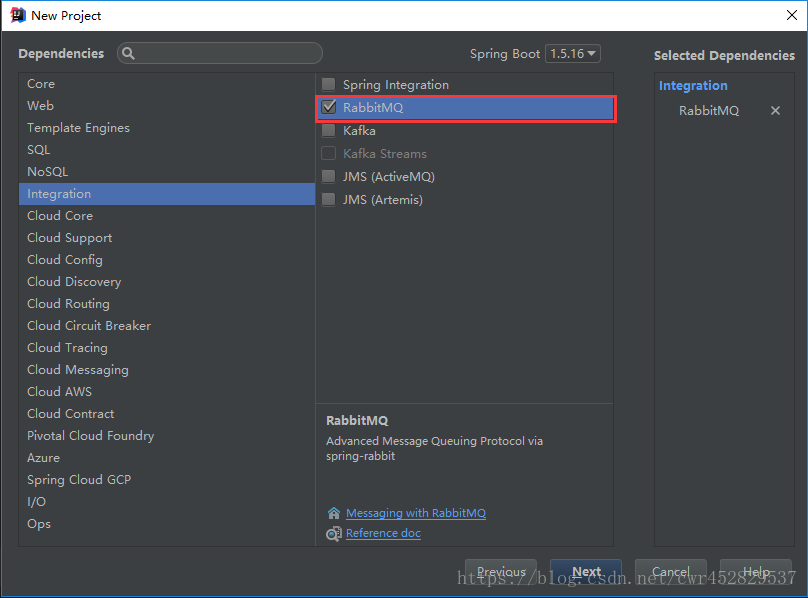The height and width of the screenshot is (598, 808).
Task: Click the Kafka dependency label
Action: coord(359,130)
